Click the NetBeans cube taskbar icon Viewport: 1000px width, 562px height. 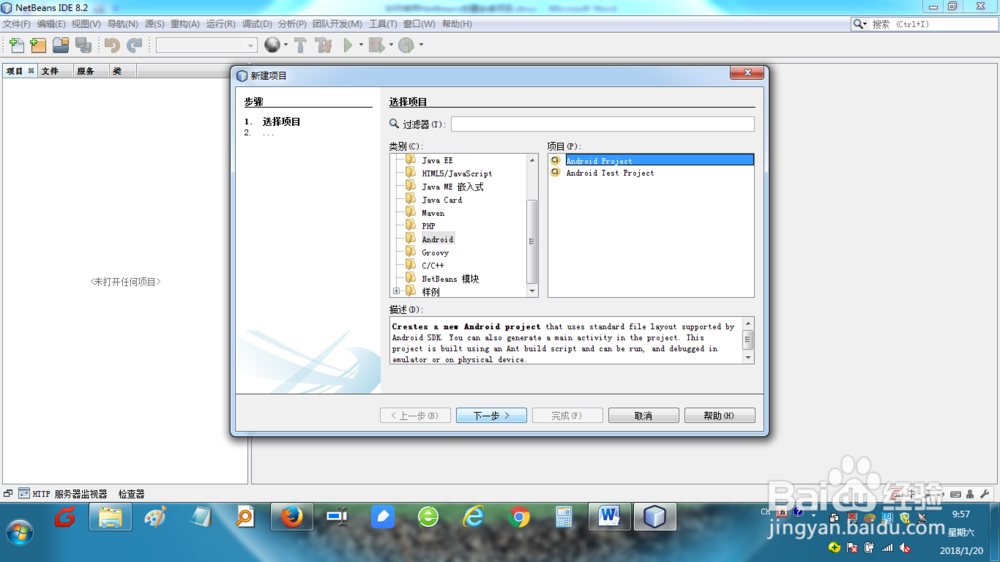pos(655,517)
